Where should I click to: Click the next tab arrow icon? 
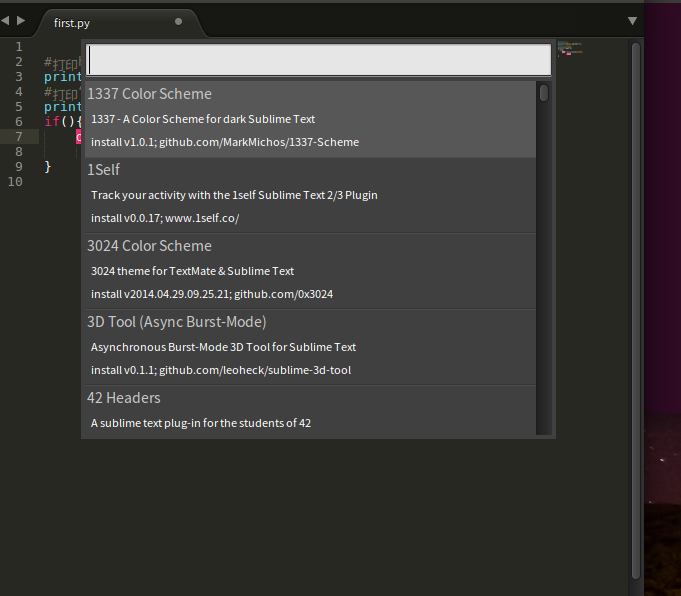pyautogui.click(x=21, y=20)
